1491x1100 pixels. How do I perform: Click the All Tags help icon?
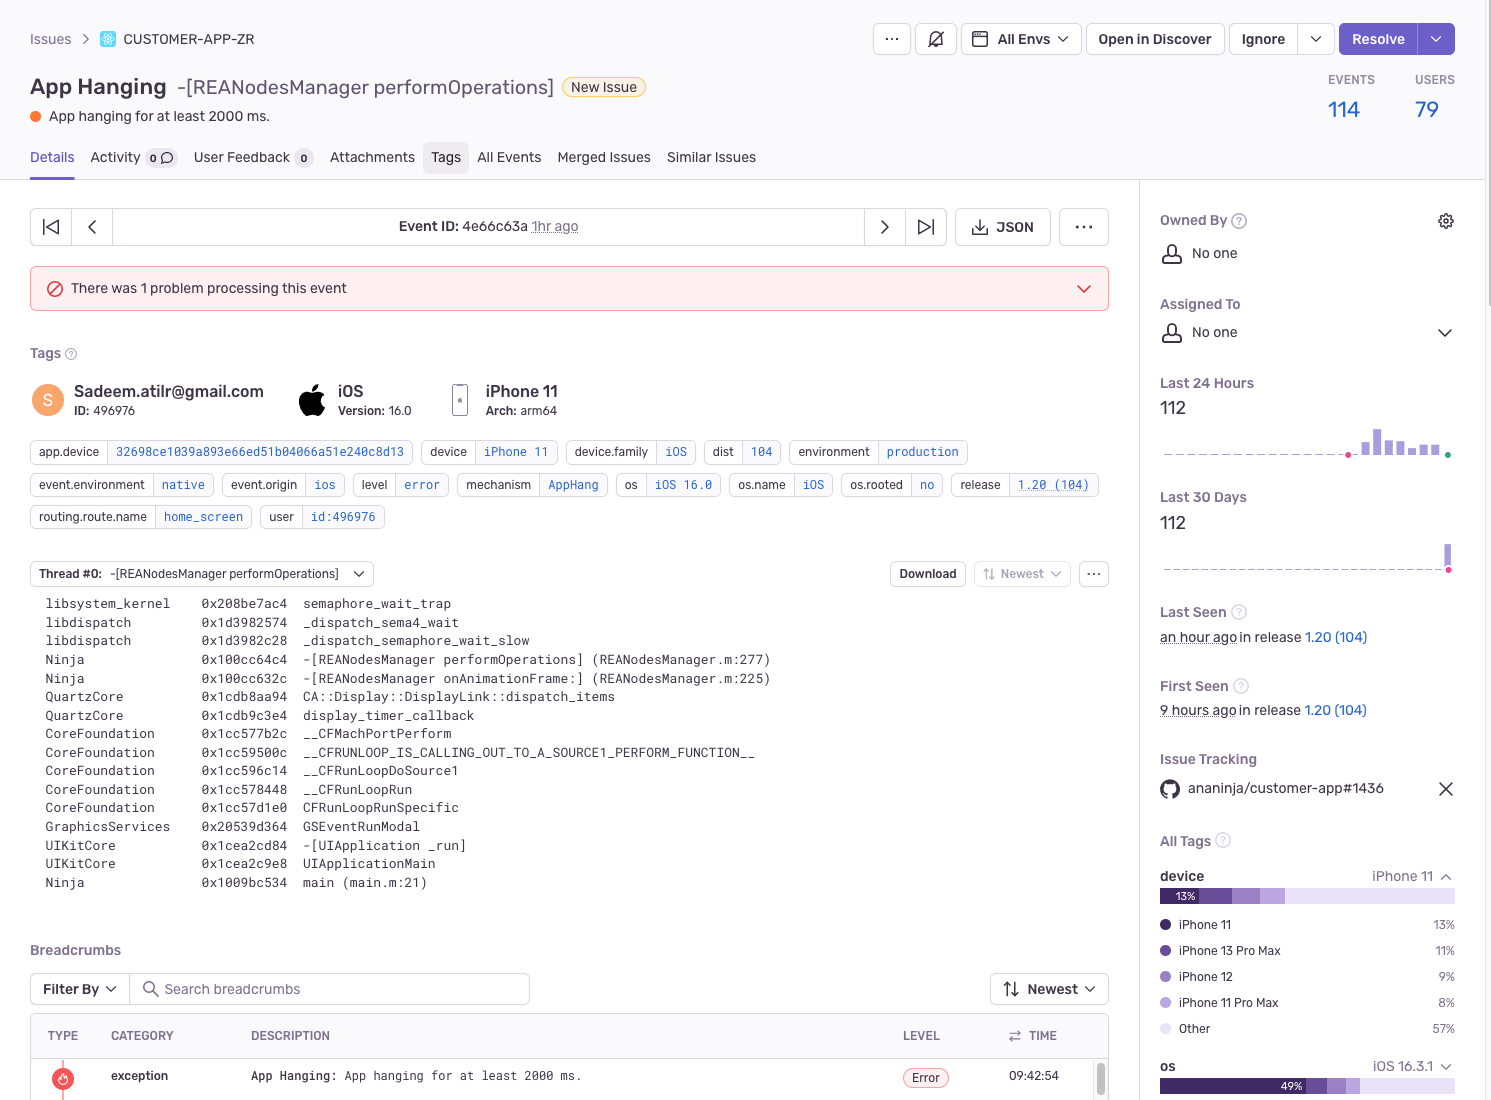point(1223,840)
